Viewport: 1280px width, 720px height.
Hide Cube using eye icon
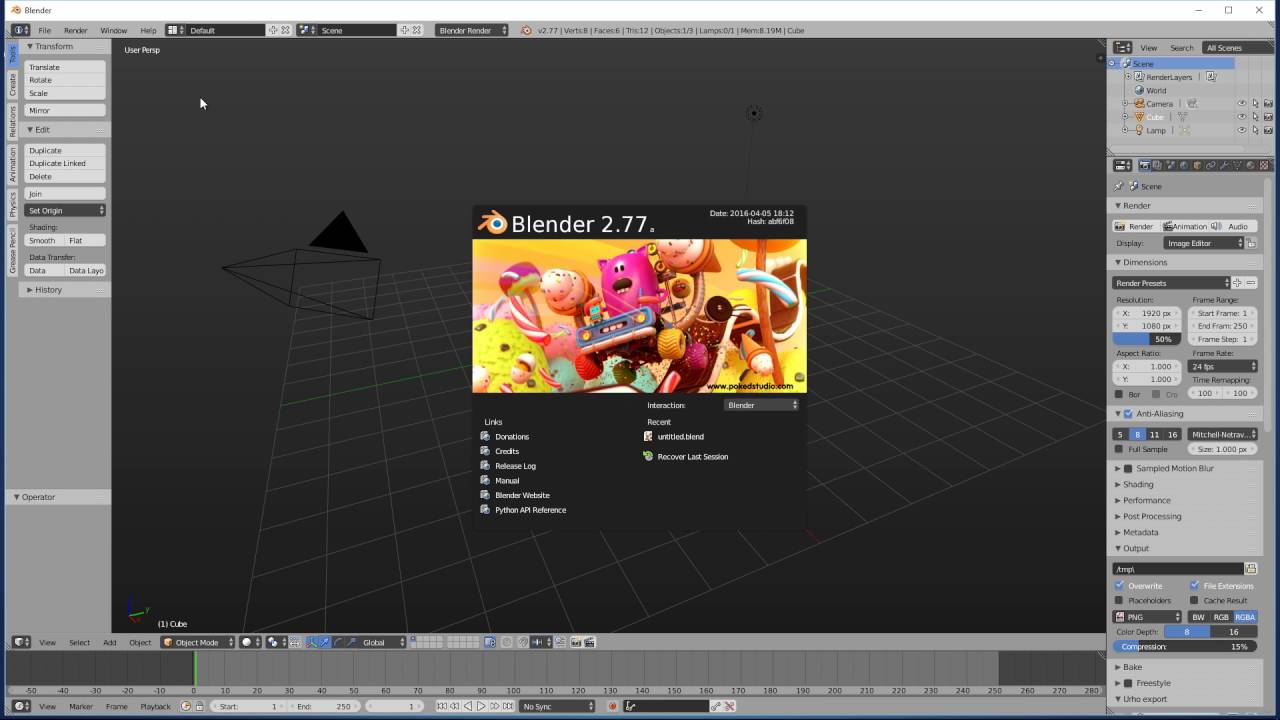point(1242,116)
